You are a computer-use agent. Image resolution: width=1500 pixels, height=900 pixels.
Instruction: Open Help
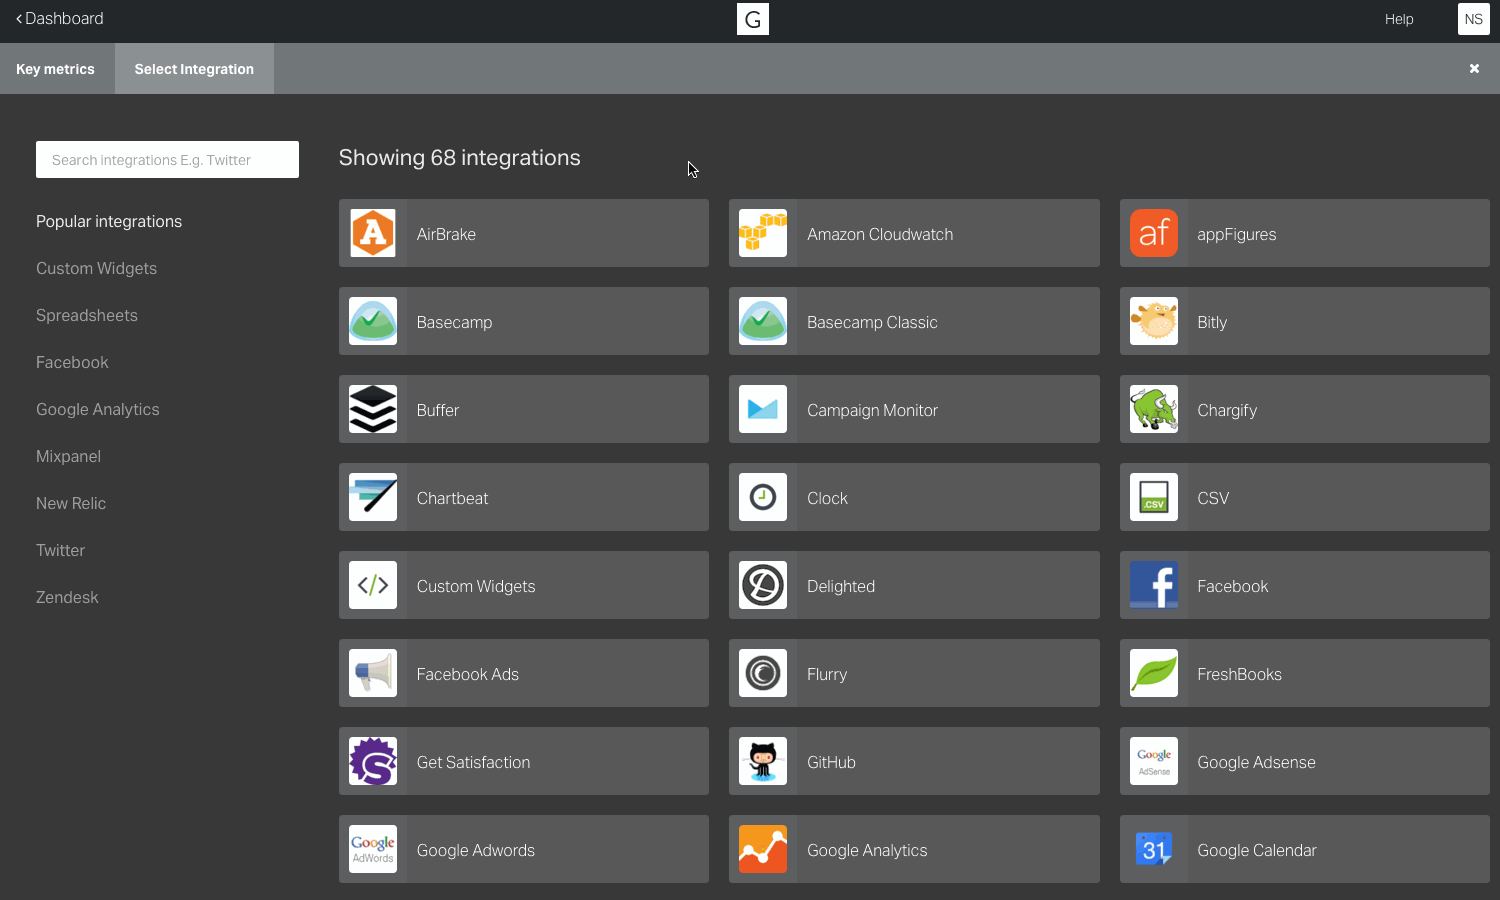(x=1399, y=19)
